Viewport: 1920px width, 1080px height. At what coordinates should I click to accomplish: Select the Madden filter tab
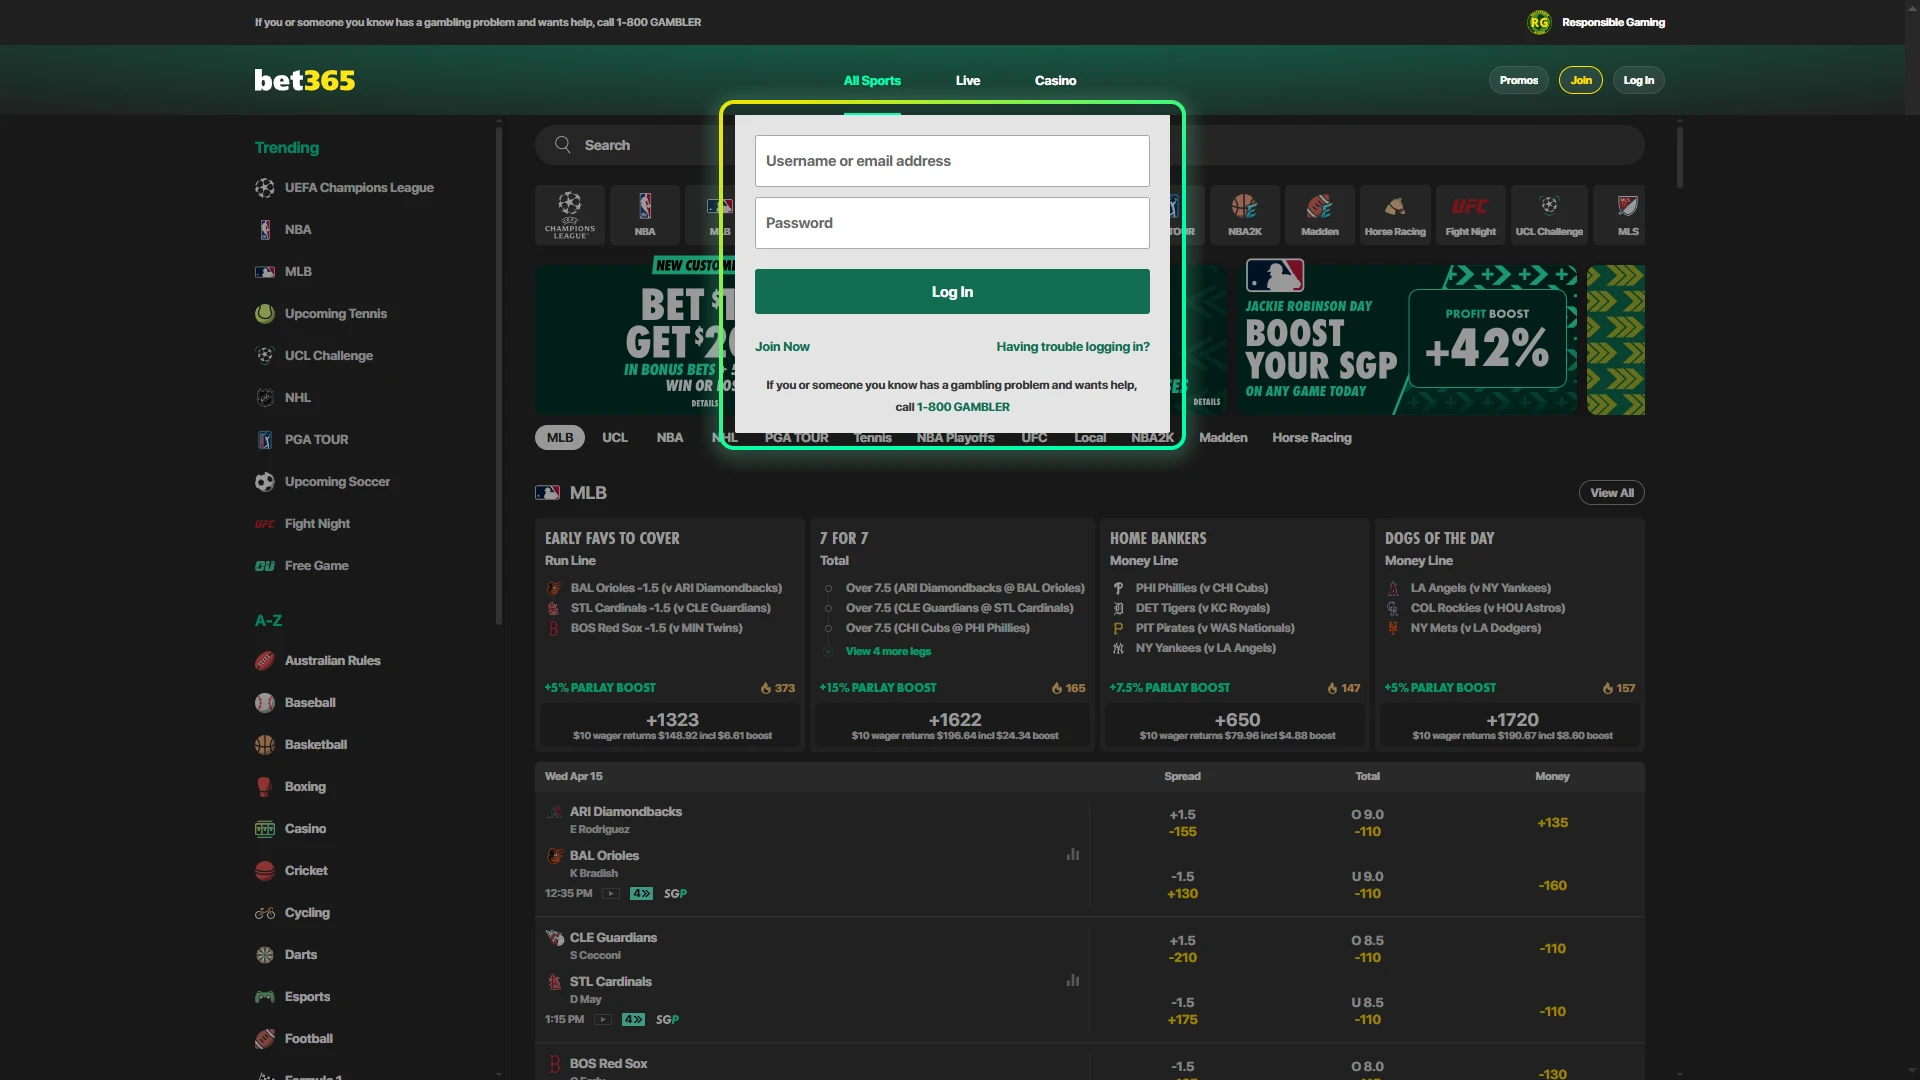pyautogui.click(x=1223, y=438)
